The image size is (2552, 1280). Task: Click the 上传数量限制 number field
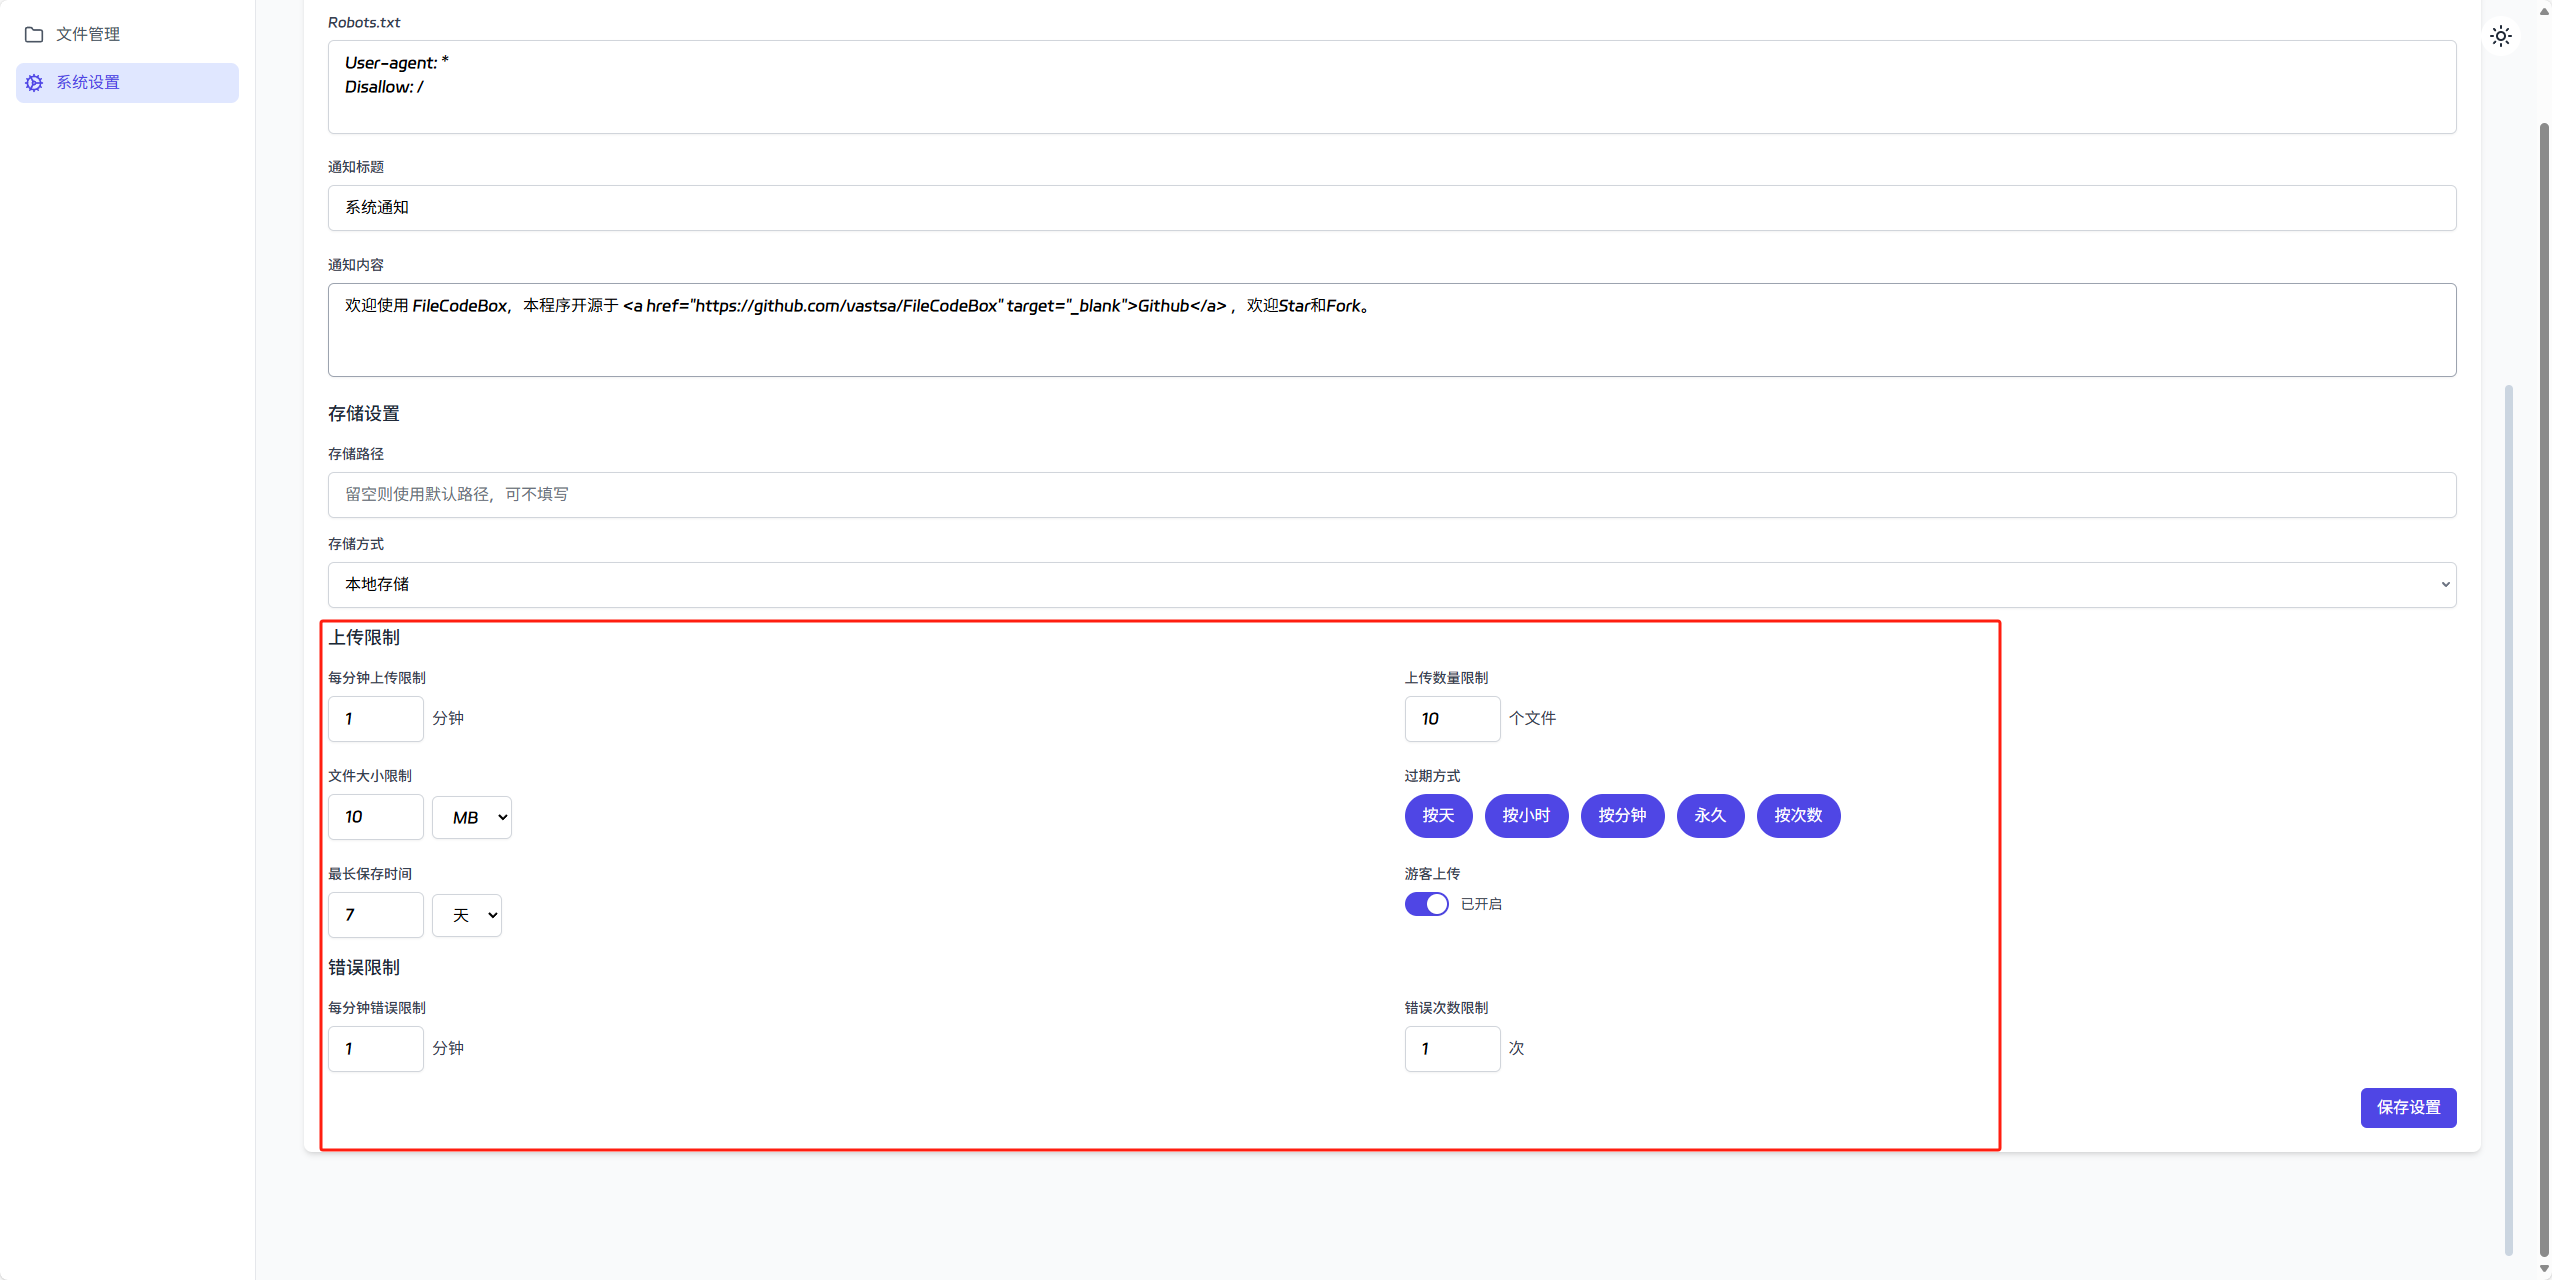click(1452, 719)
